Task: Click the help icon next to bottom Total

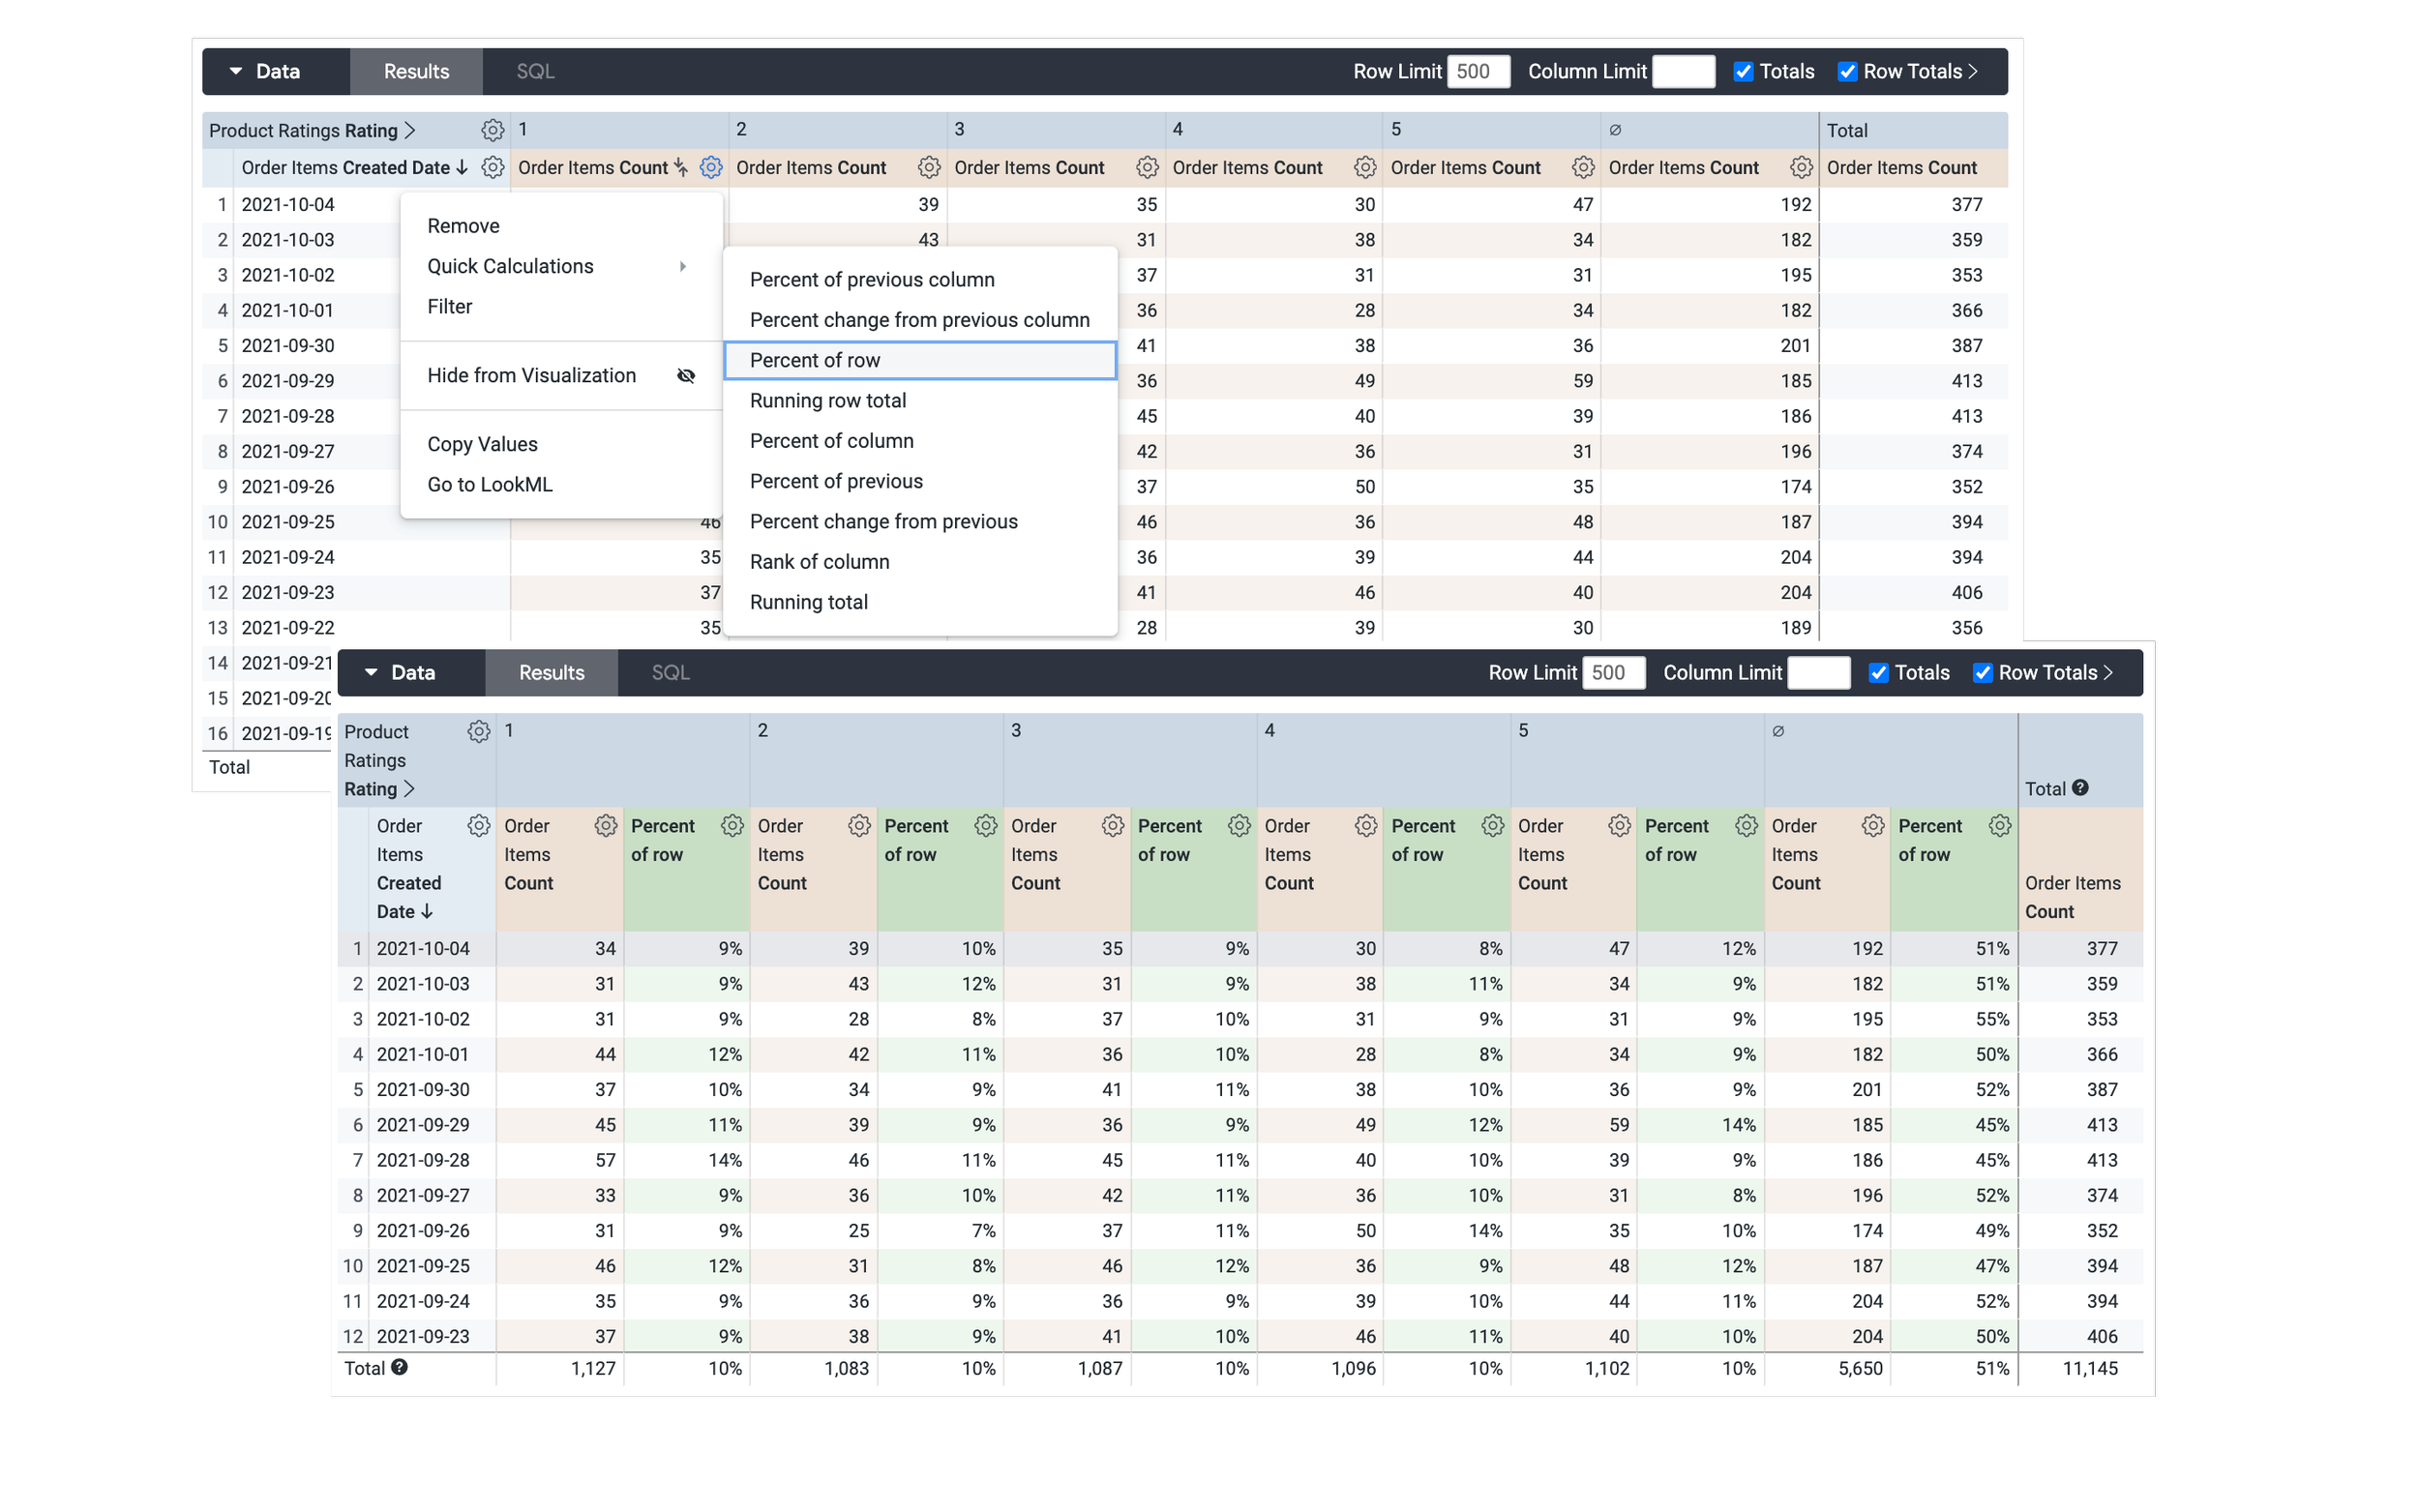Action: [x=399, y=1367]
